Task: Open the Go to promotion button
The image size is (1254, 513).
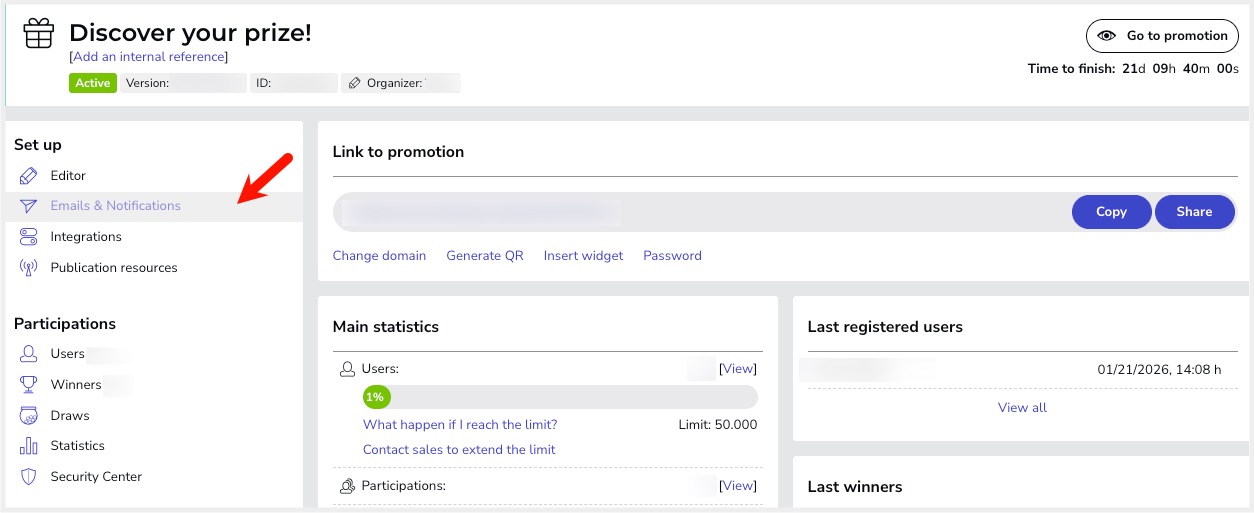Action: (x=1163, y=36)
